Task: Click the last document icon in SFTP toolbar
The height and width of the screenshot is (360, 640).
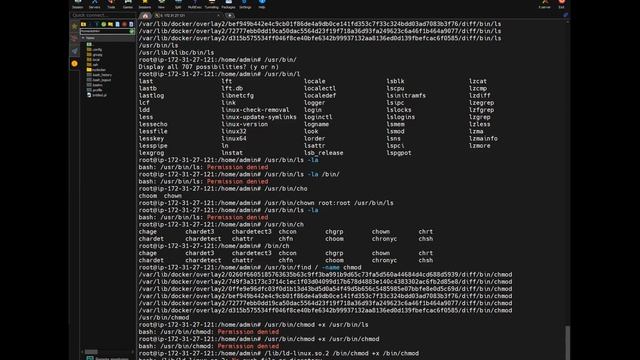Action: click(x=131, y=24)
